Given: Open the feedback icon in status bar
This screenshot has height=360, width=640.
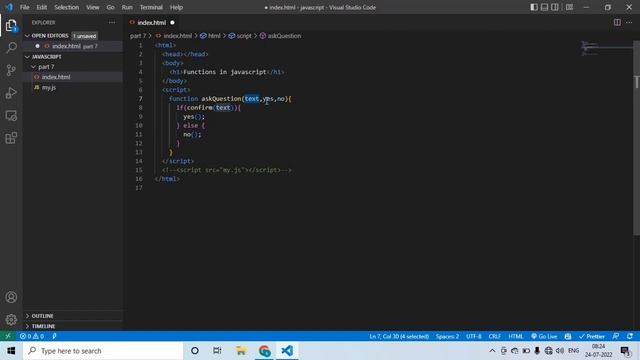Looking at the screenshot, I should point(616,336).
